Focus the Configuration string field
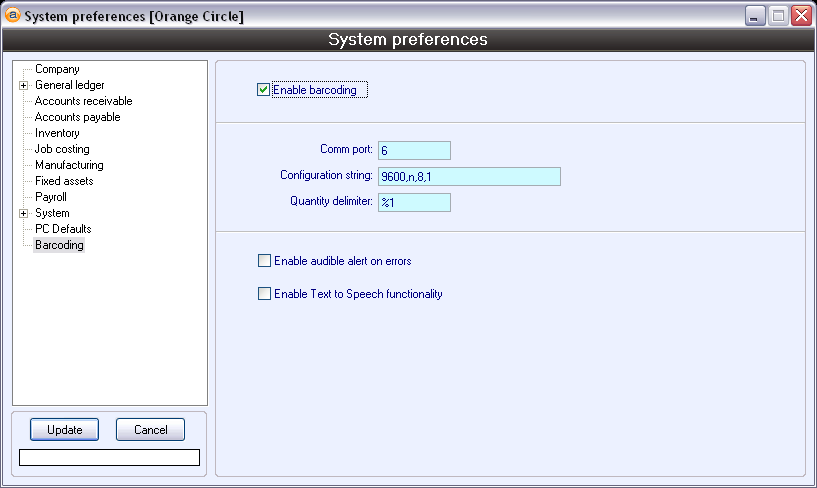 [x=468, y=177]
